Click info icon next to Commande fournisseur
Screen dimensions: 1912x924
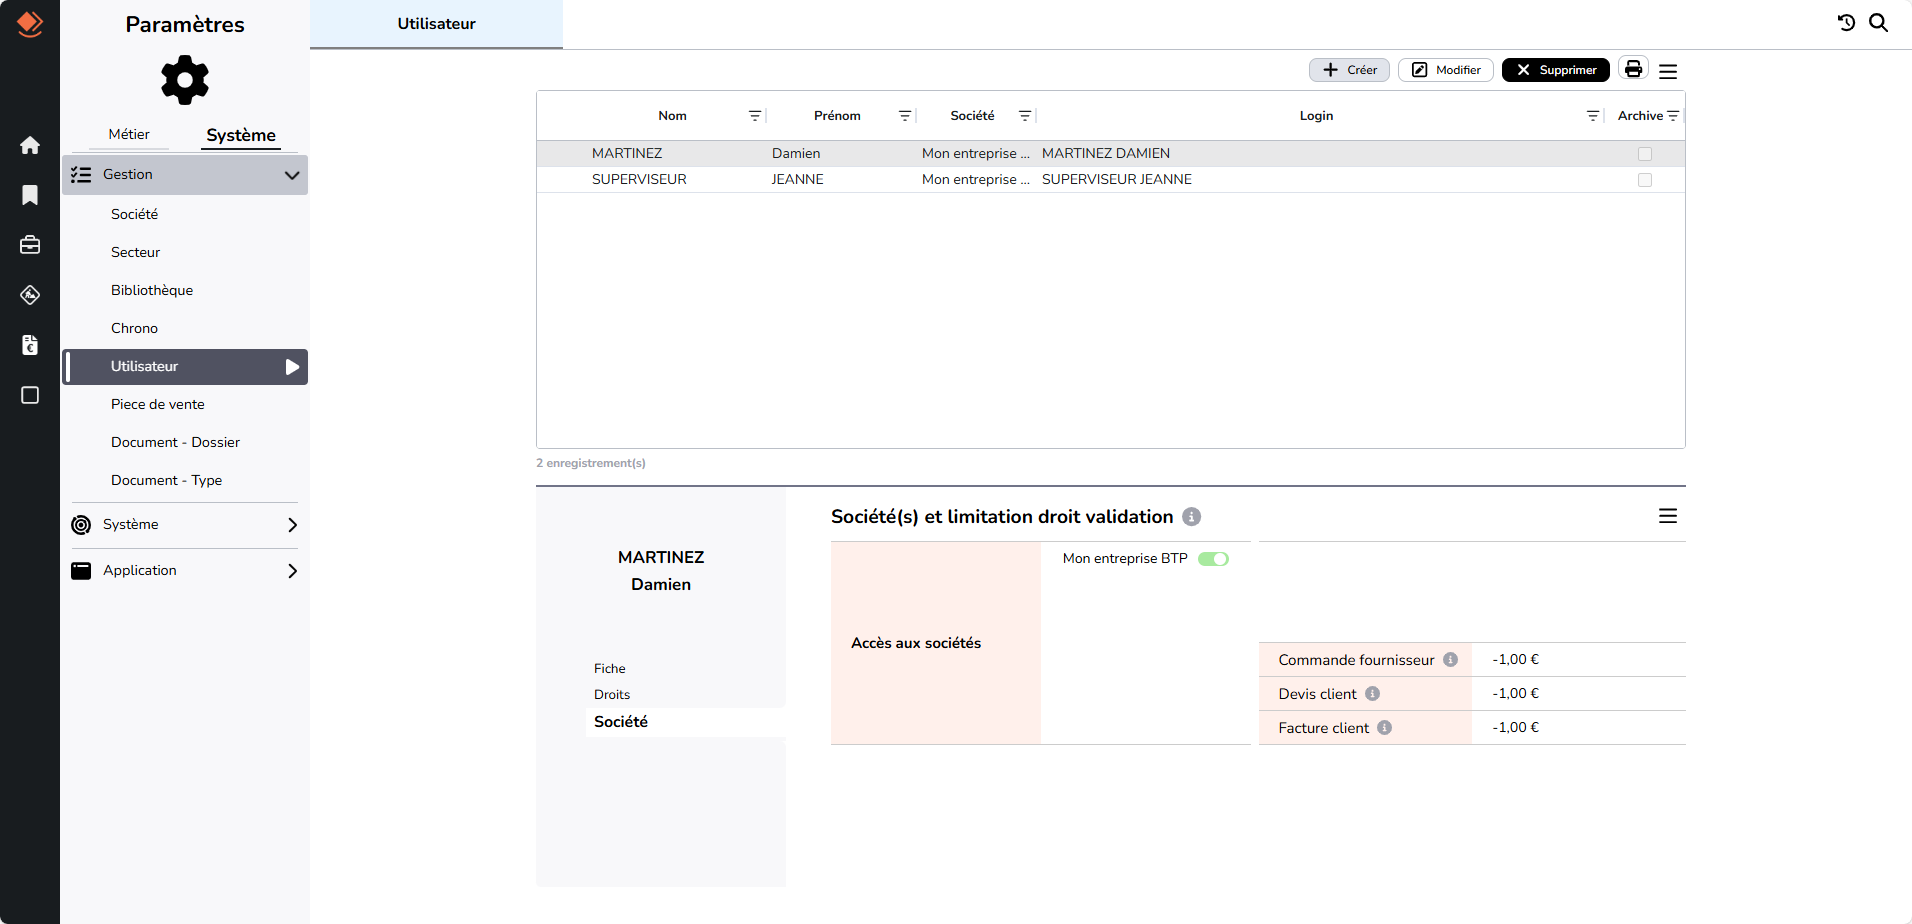(x=1450, y=660)
